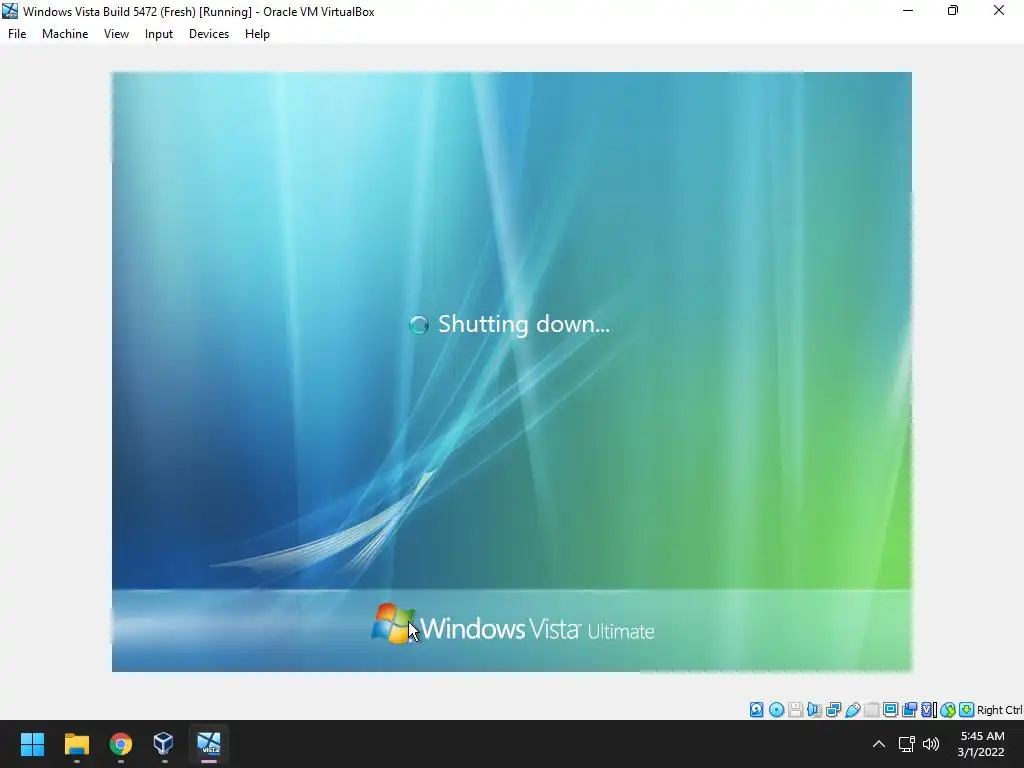The image size is (1024, 768).
Task: Open the View menu
Action: coord(116,34)
